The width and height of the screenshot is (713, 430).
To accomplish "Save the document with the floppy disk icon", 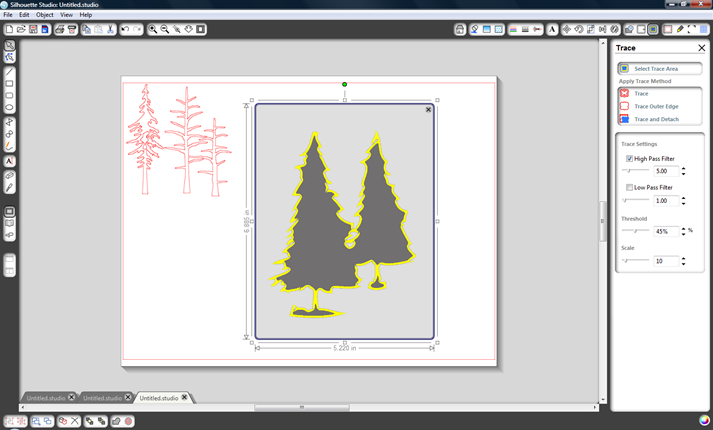I will point(33,30).
